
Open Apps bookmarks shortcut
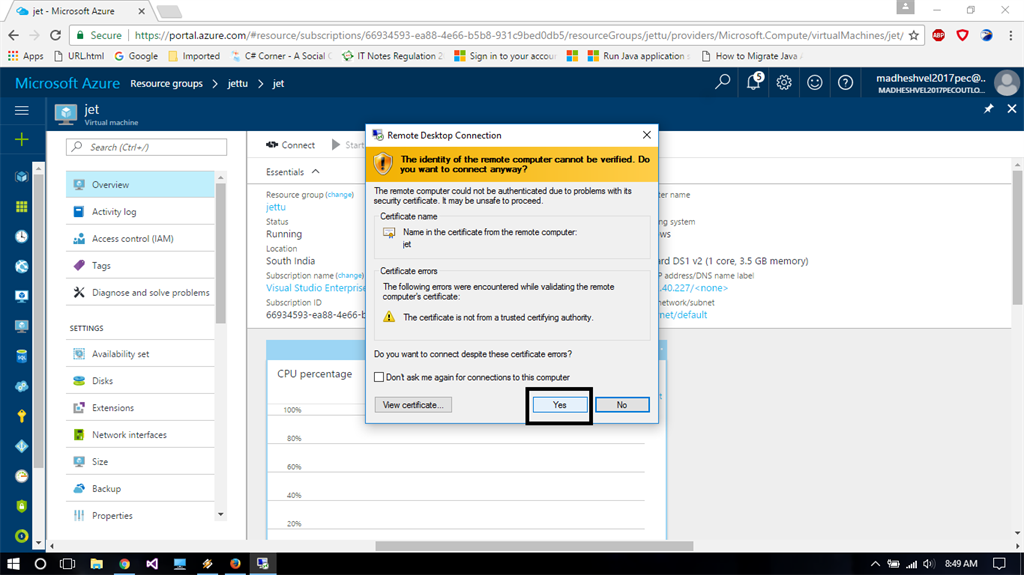pyautogui.click(x=25, y=56)
